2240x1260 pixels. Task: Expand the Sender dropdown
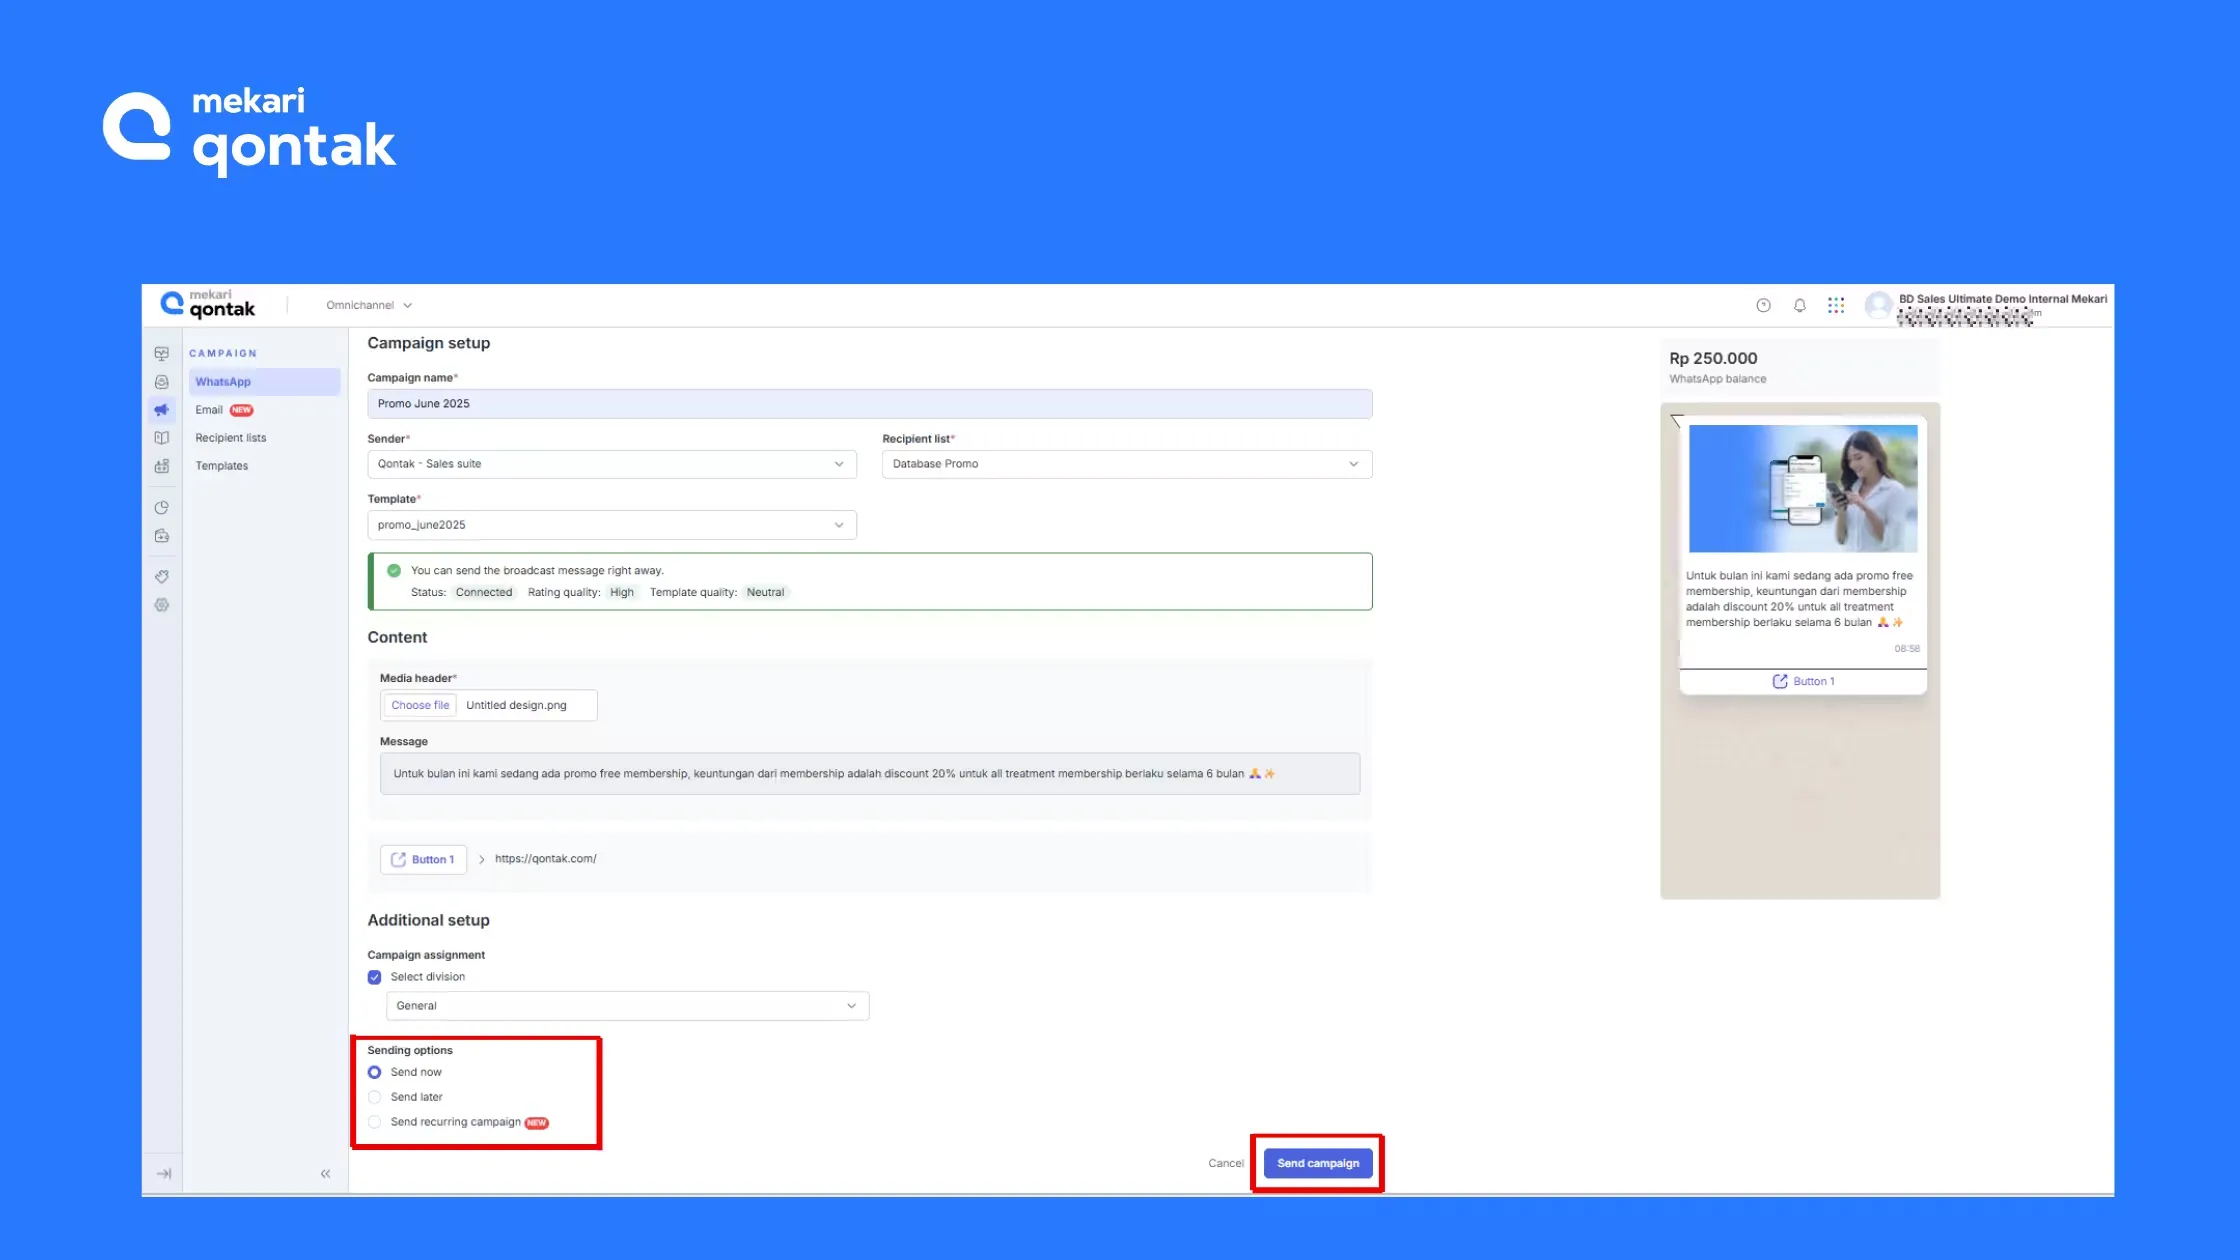pos(611,464)
